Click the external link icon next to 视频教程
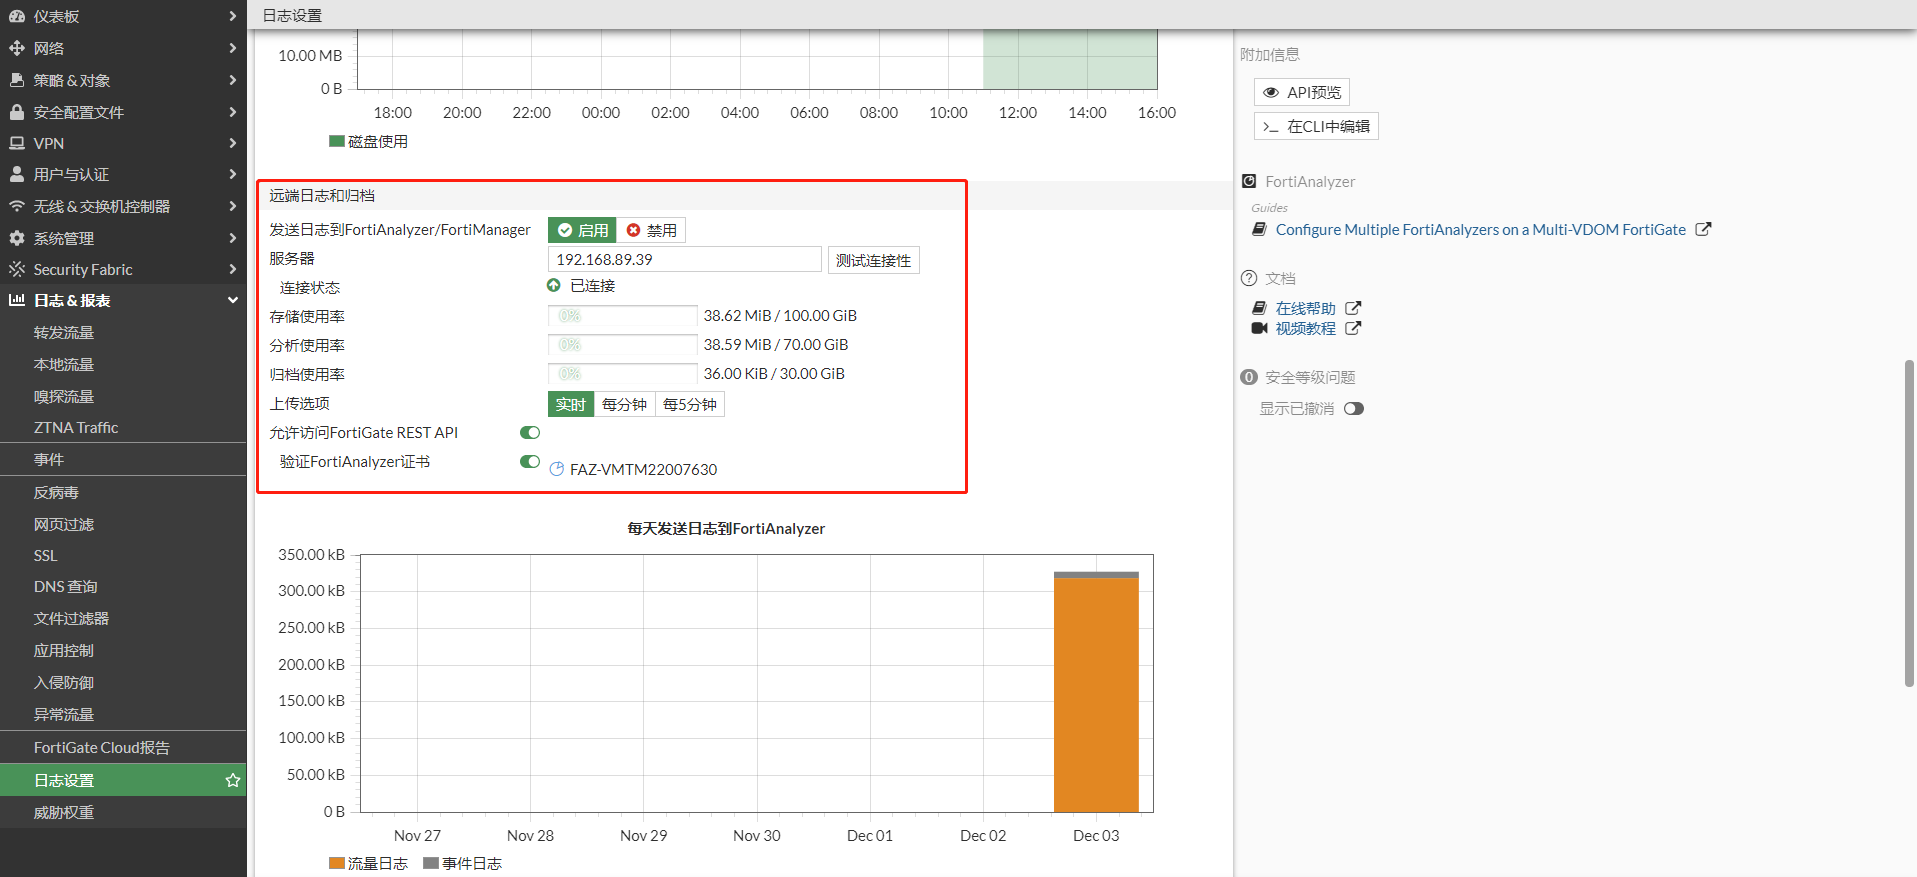The height and width of the screenshot is (877, 1917). click(x=1353, y=328)
